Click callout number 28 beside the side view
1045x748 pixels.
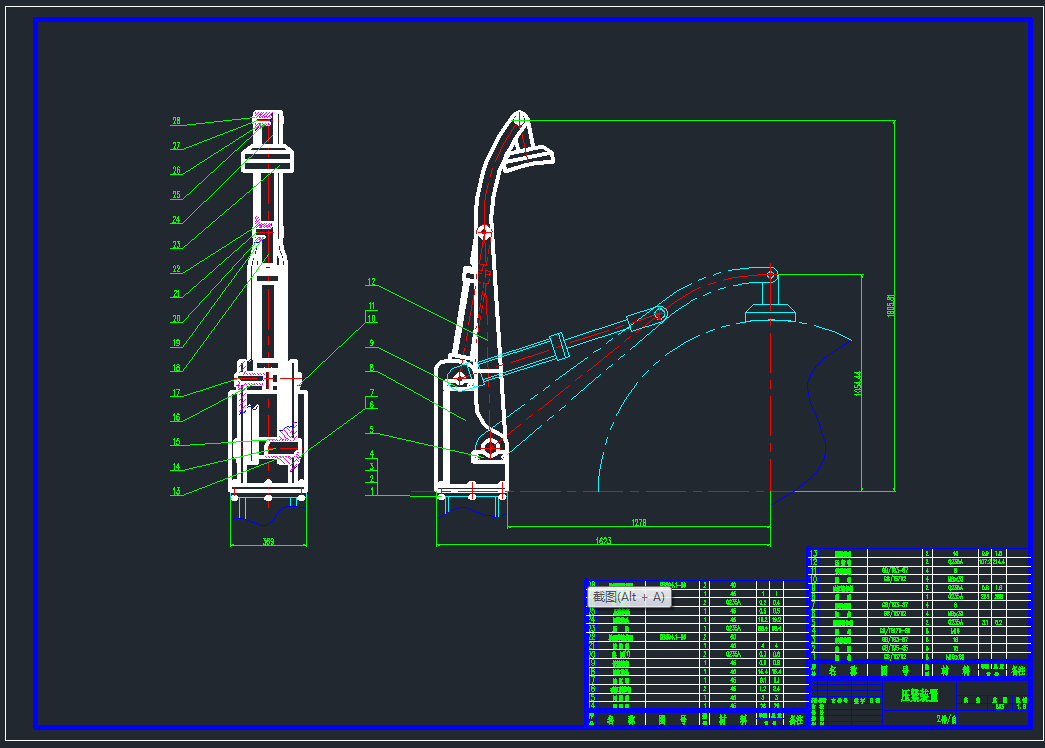(176, 121)
